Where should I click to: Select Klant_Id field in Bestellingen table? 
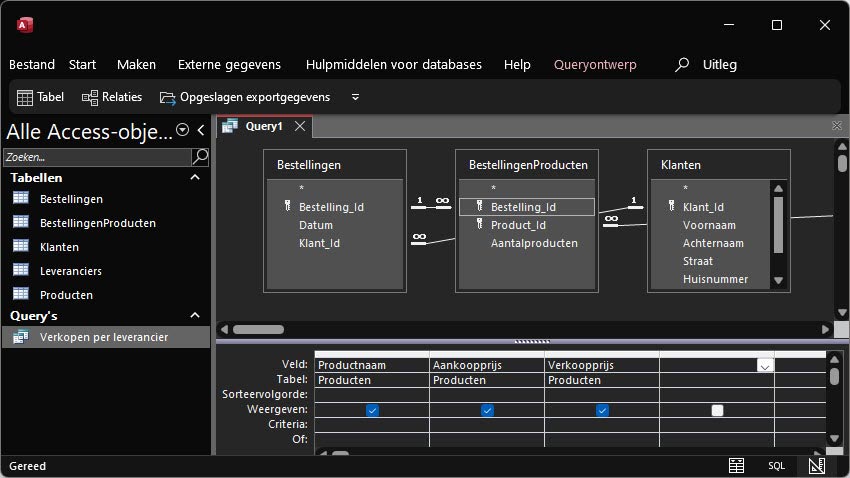319,243
